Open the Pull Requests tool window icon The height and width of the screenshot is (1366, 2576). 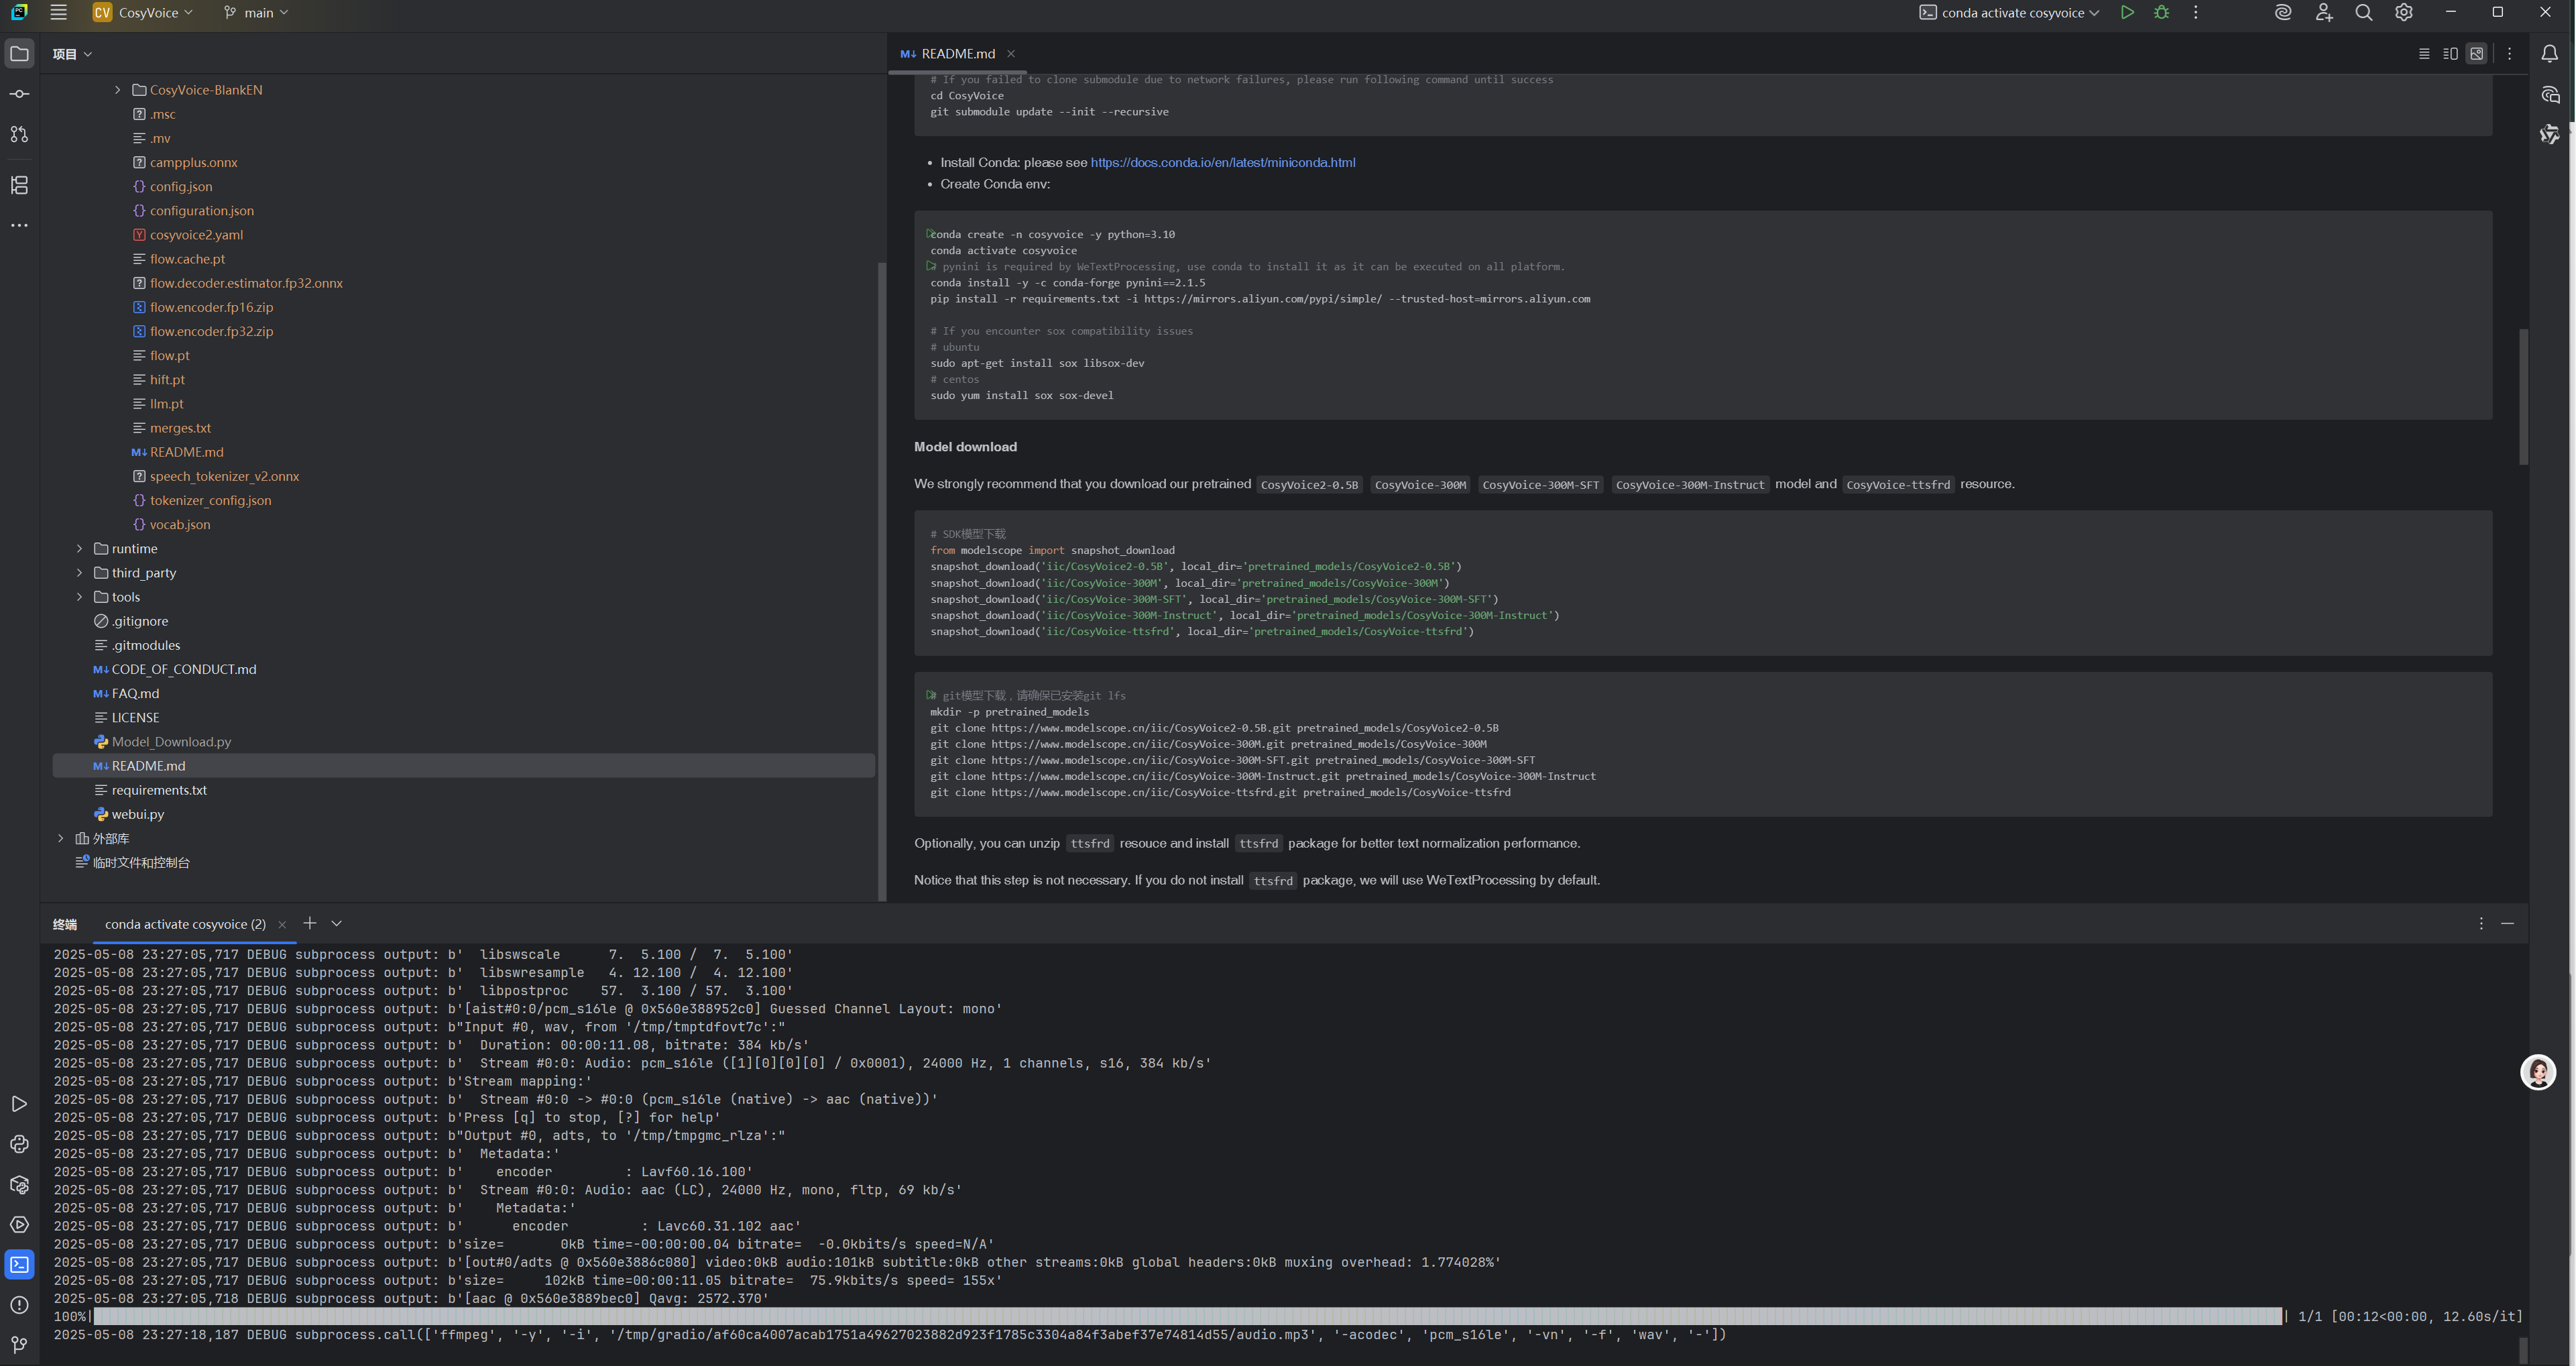point(19,134)
